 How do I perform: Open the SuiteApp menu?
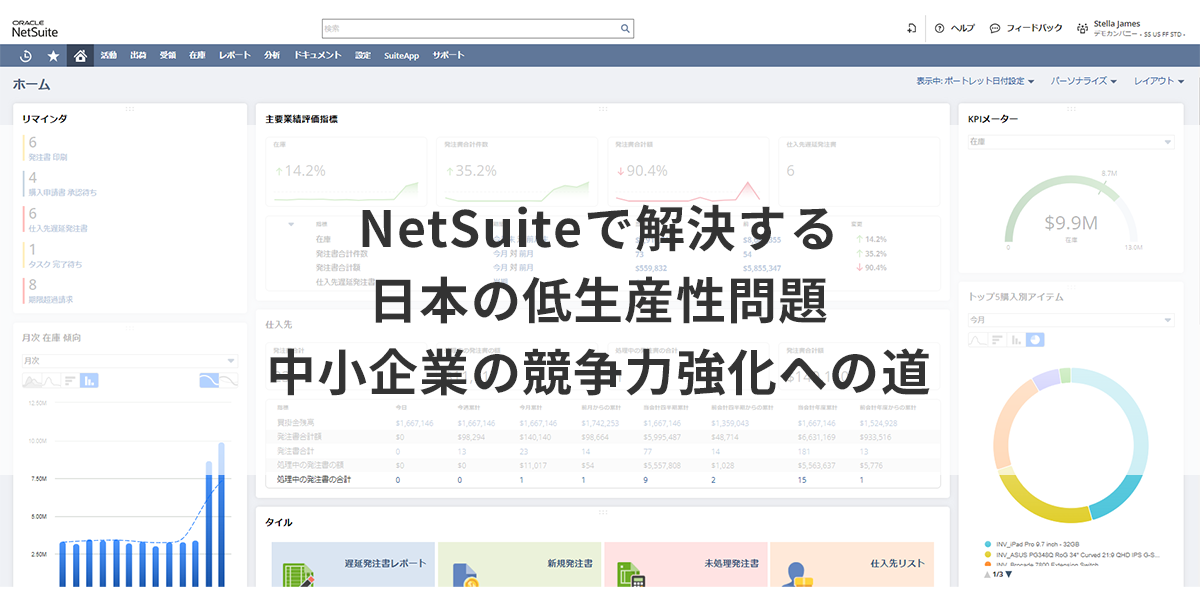click(x=401, y=56)
